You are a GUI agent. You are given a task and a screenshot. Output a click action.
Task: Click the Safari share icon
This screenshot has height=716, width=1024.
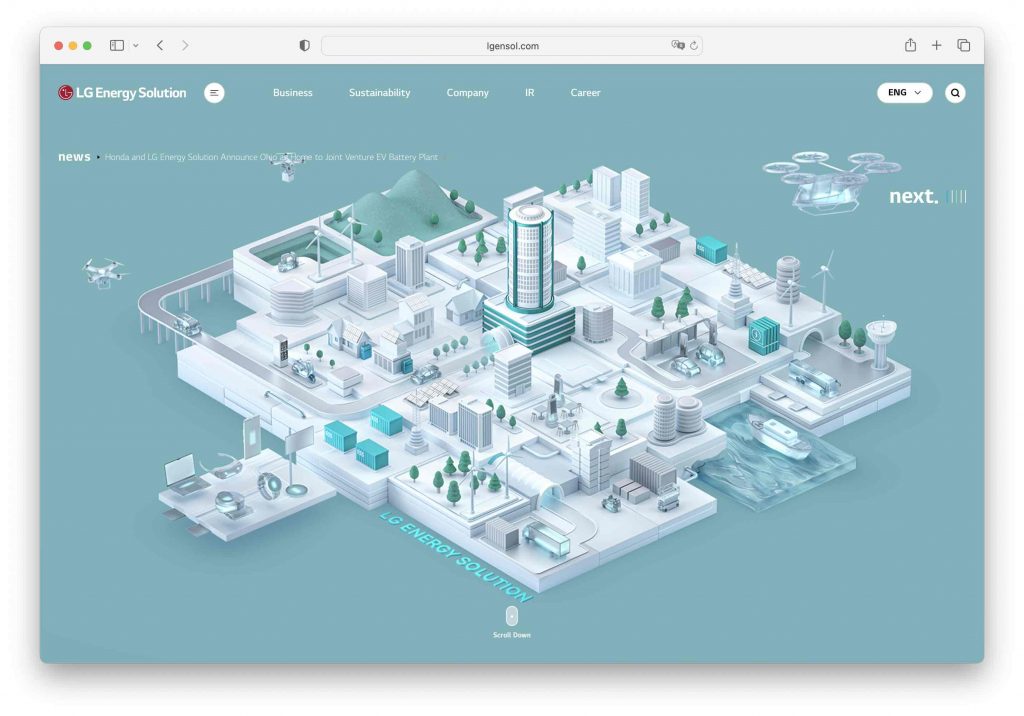pyautogui.click(x=910, y=45)
